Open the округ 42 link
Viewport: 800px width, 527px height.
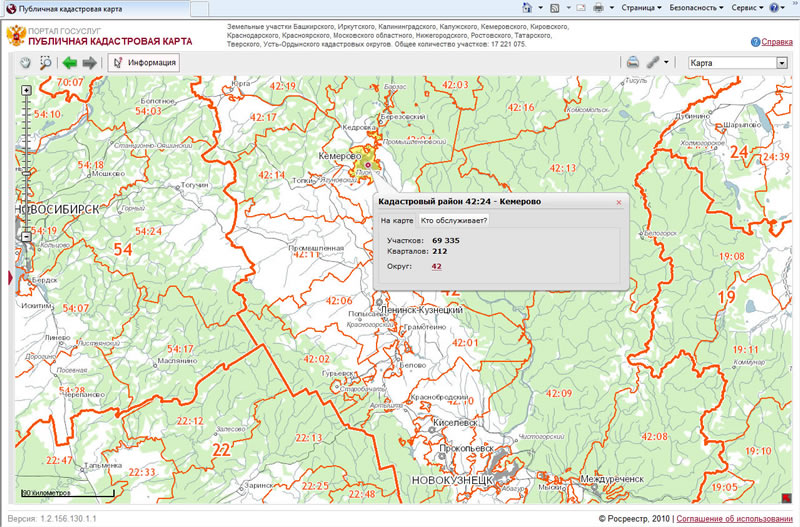click(x=436, y=266)
